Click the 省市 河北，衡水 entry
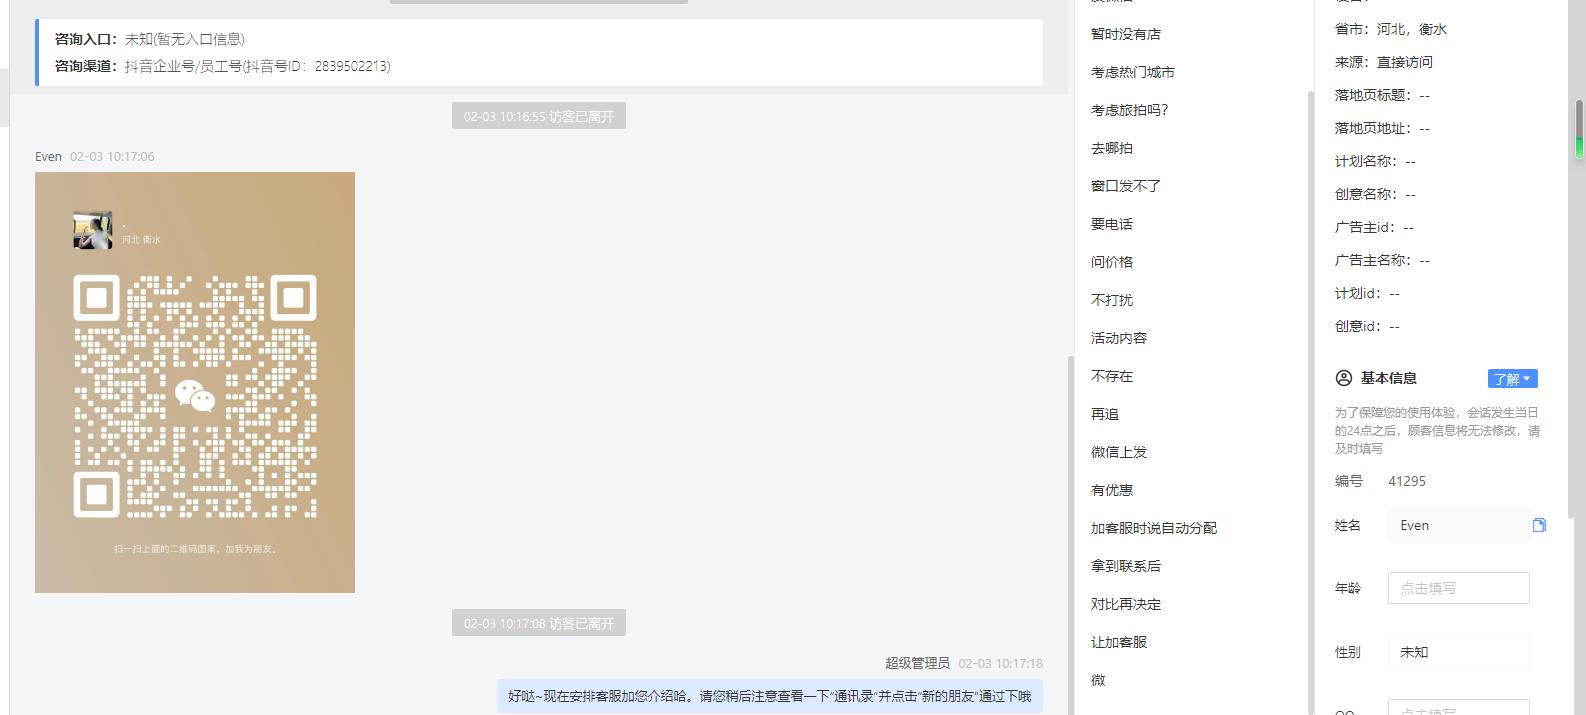 [1390, 29]
